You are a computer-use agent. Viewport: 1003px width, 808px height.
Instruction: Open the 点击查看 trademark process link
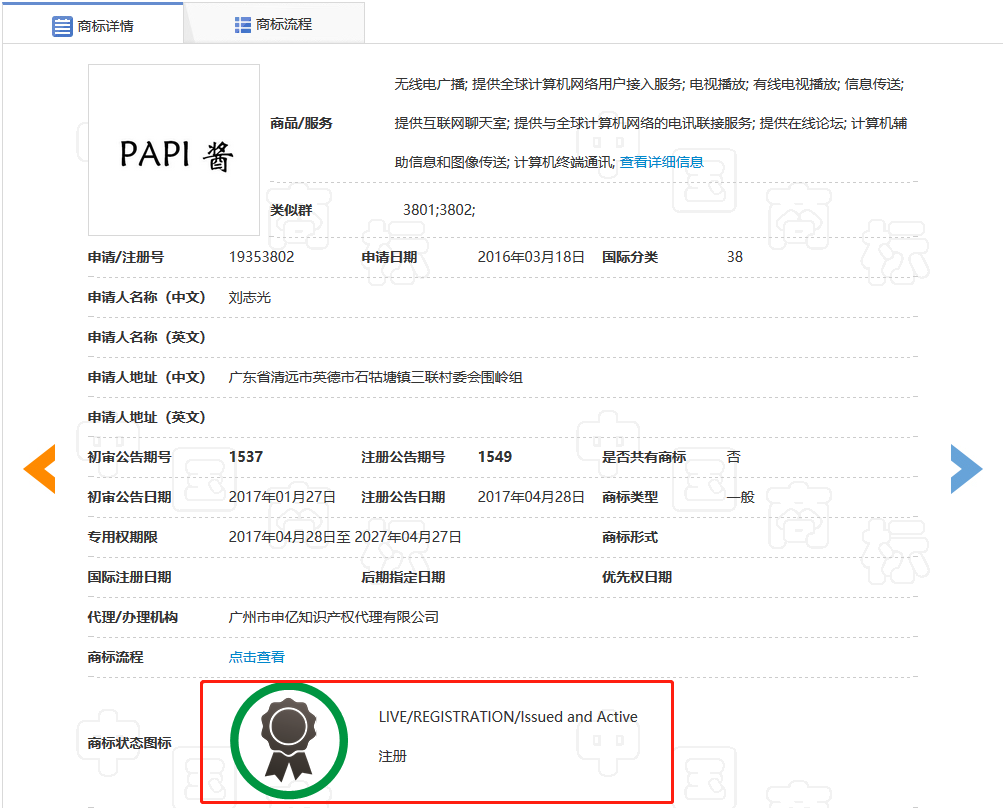click(x=257, y=657)
